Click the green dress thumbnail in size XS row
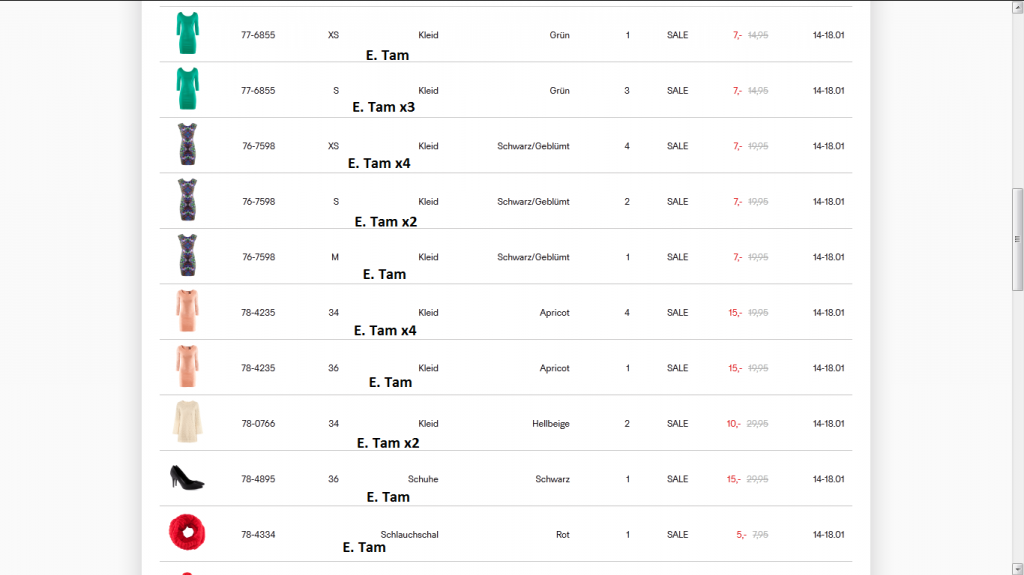Image resolution: width=1024 pixels, height=575 pixels. point(187,34)
